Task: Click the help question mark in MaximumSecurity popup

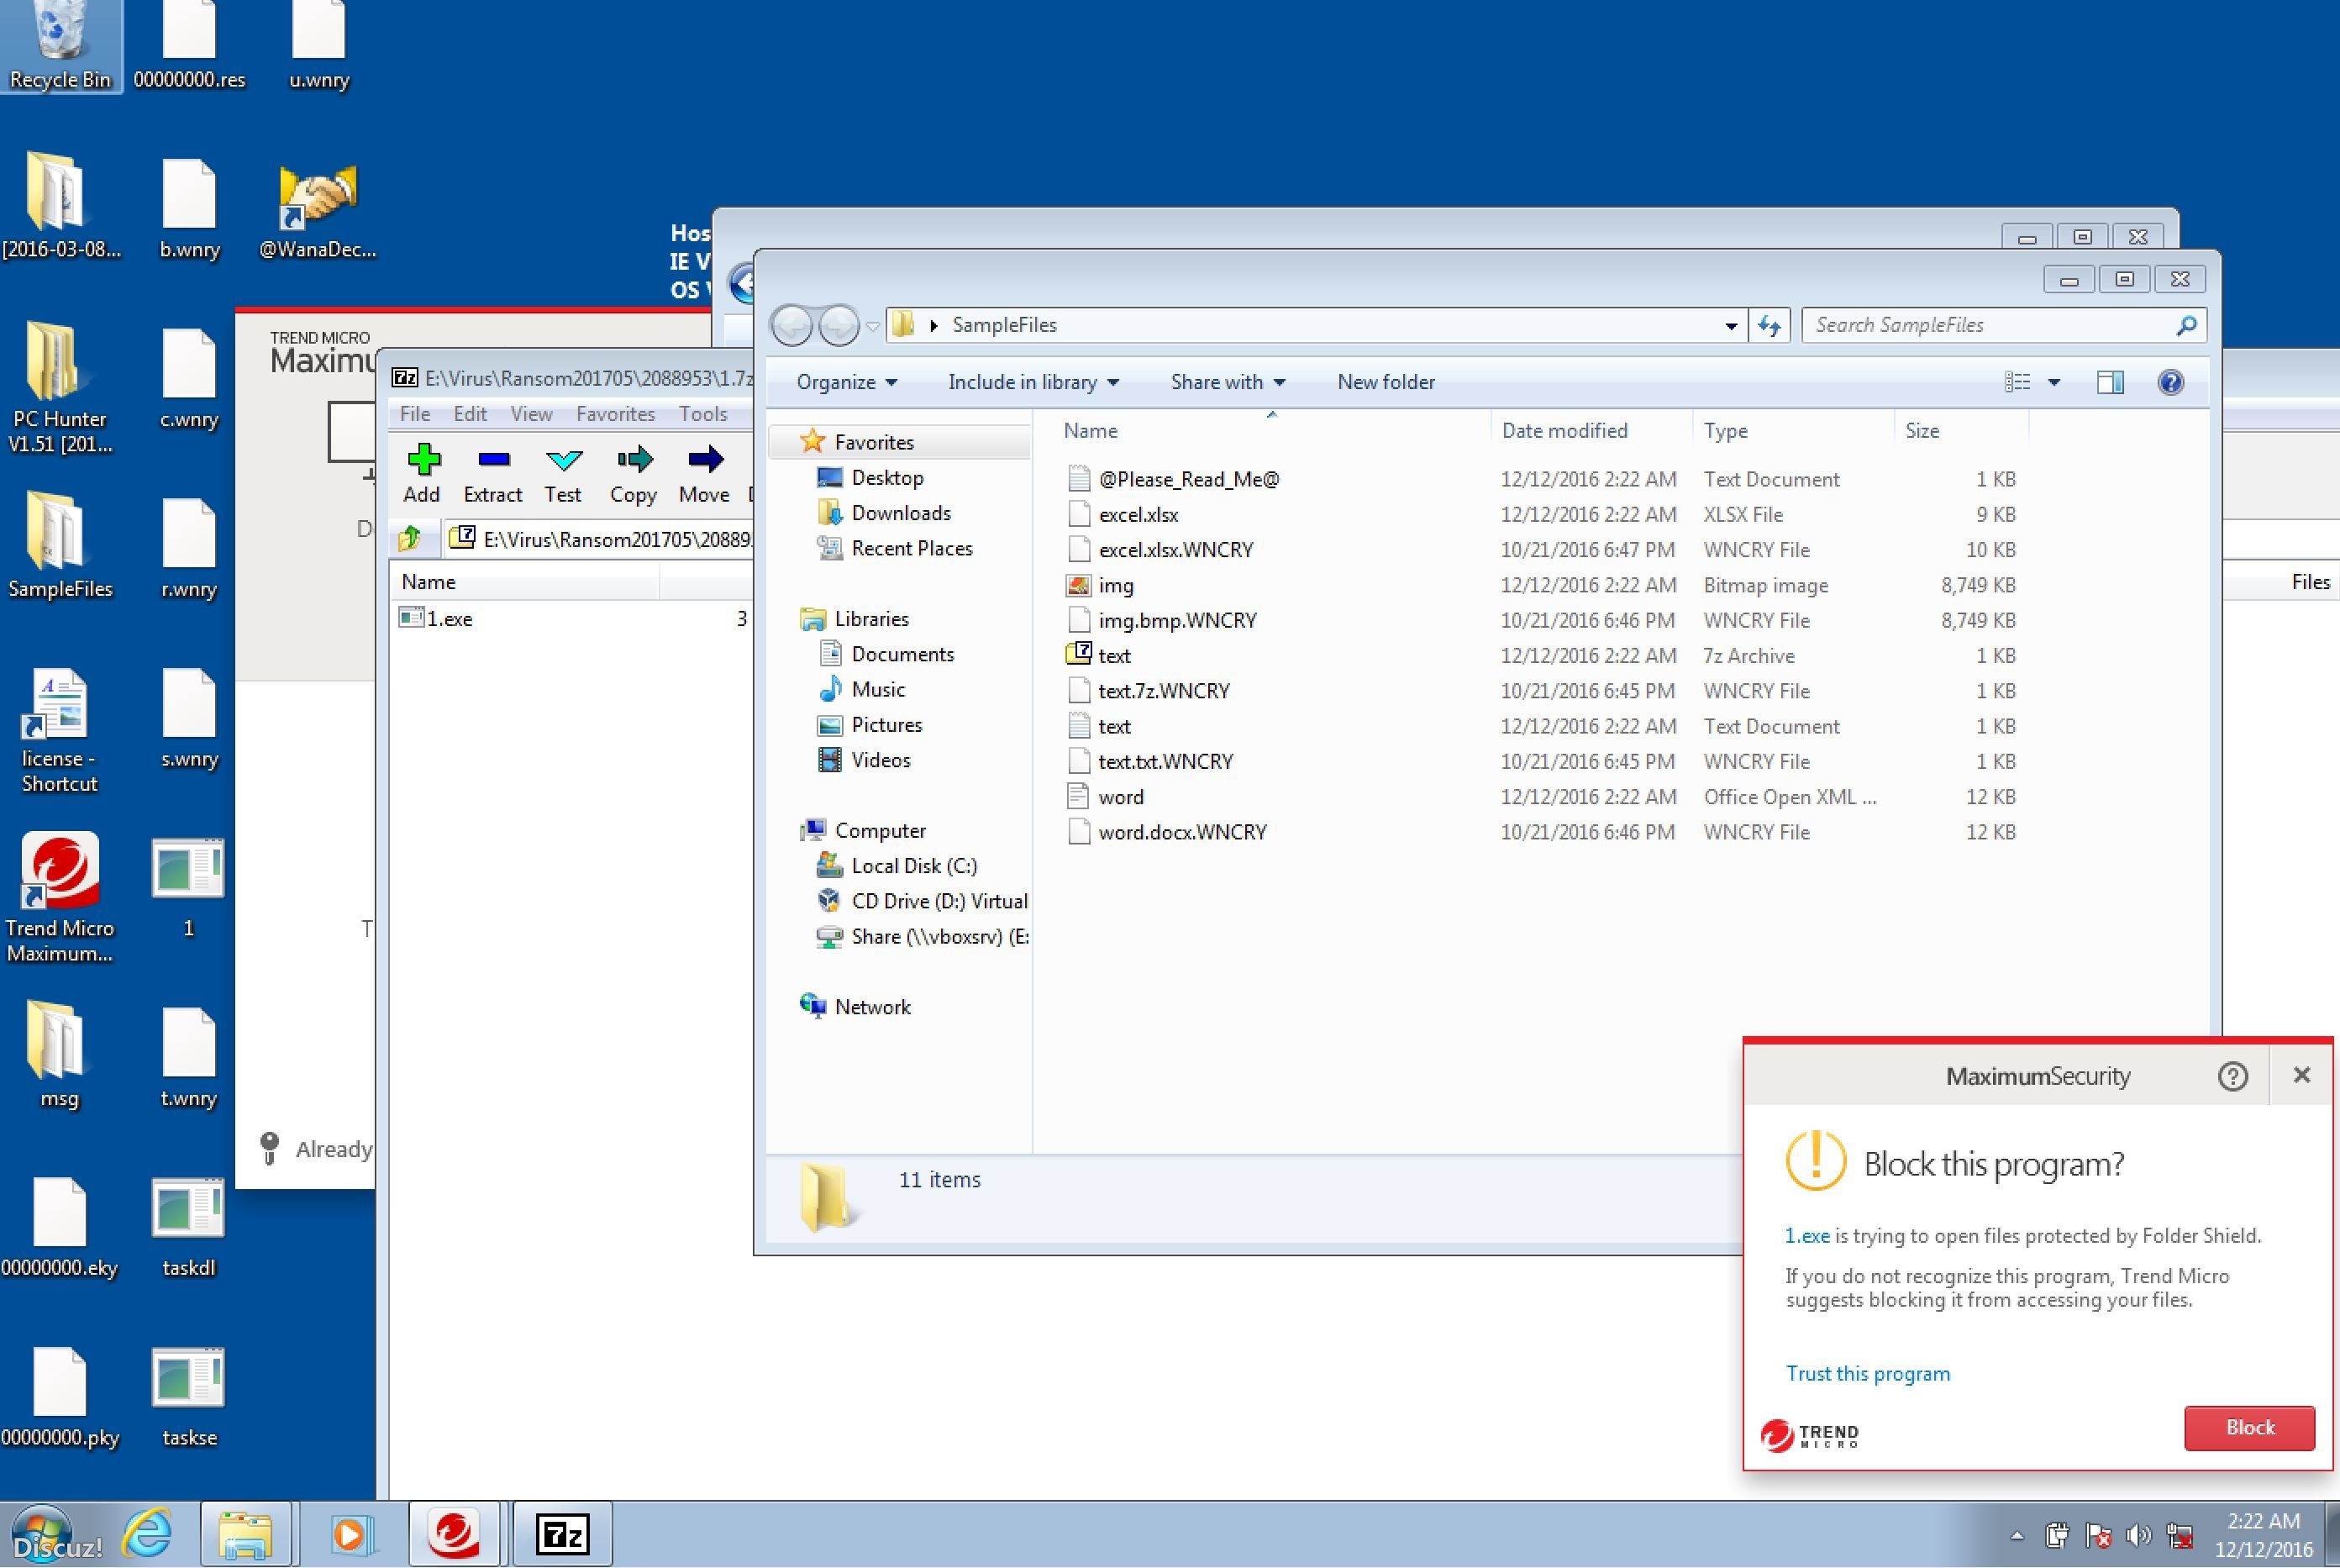Action: click(x=2233, y=1076)
